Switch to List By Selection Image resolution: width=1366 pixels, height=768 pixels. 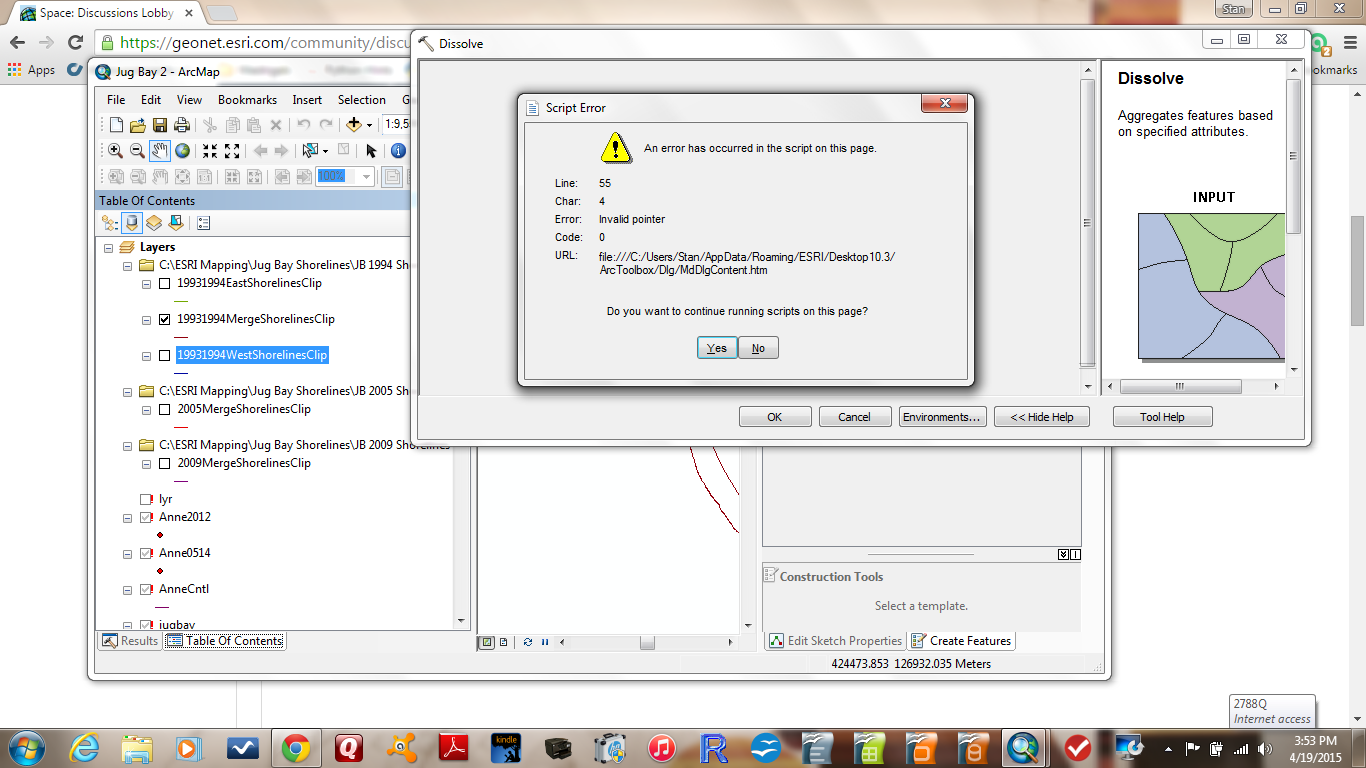pos(176,223)
